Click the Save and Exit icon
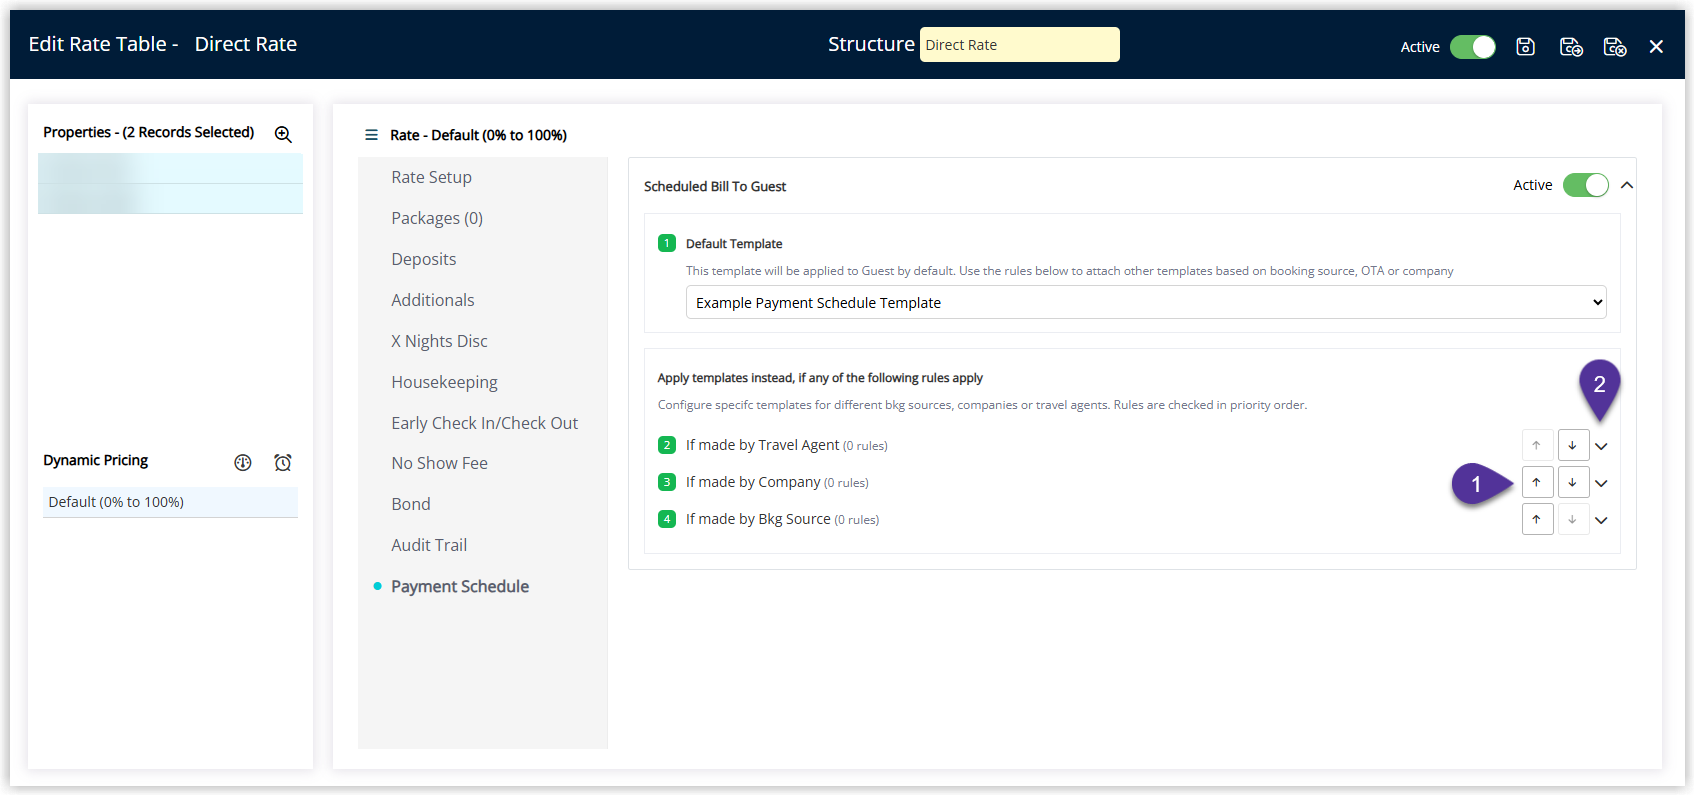The height and width of the screenshot is (796, 1695). tap(1615, 46)
